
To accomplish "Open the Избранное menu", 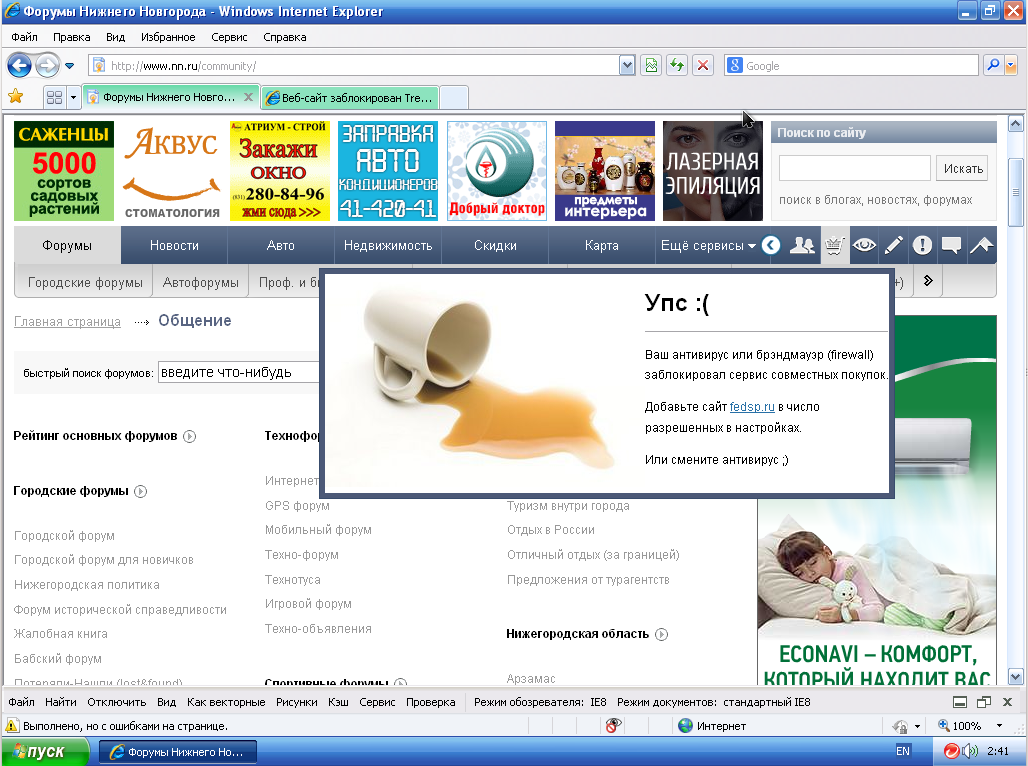I will [x=168, y=37].
